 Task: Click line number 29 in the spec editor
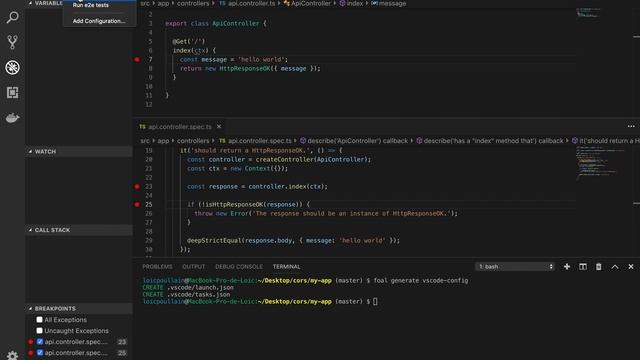(149, 240)
